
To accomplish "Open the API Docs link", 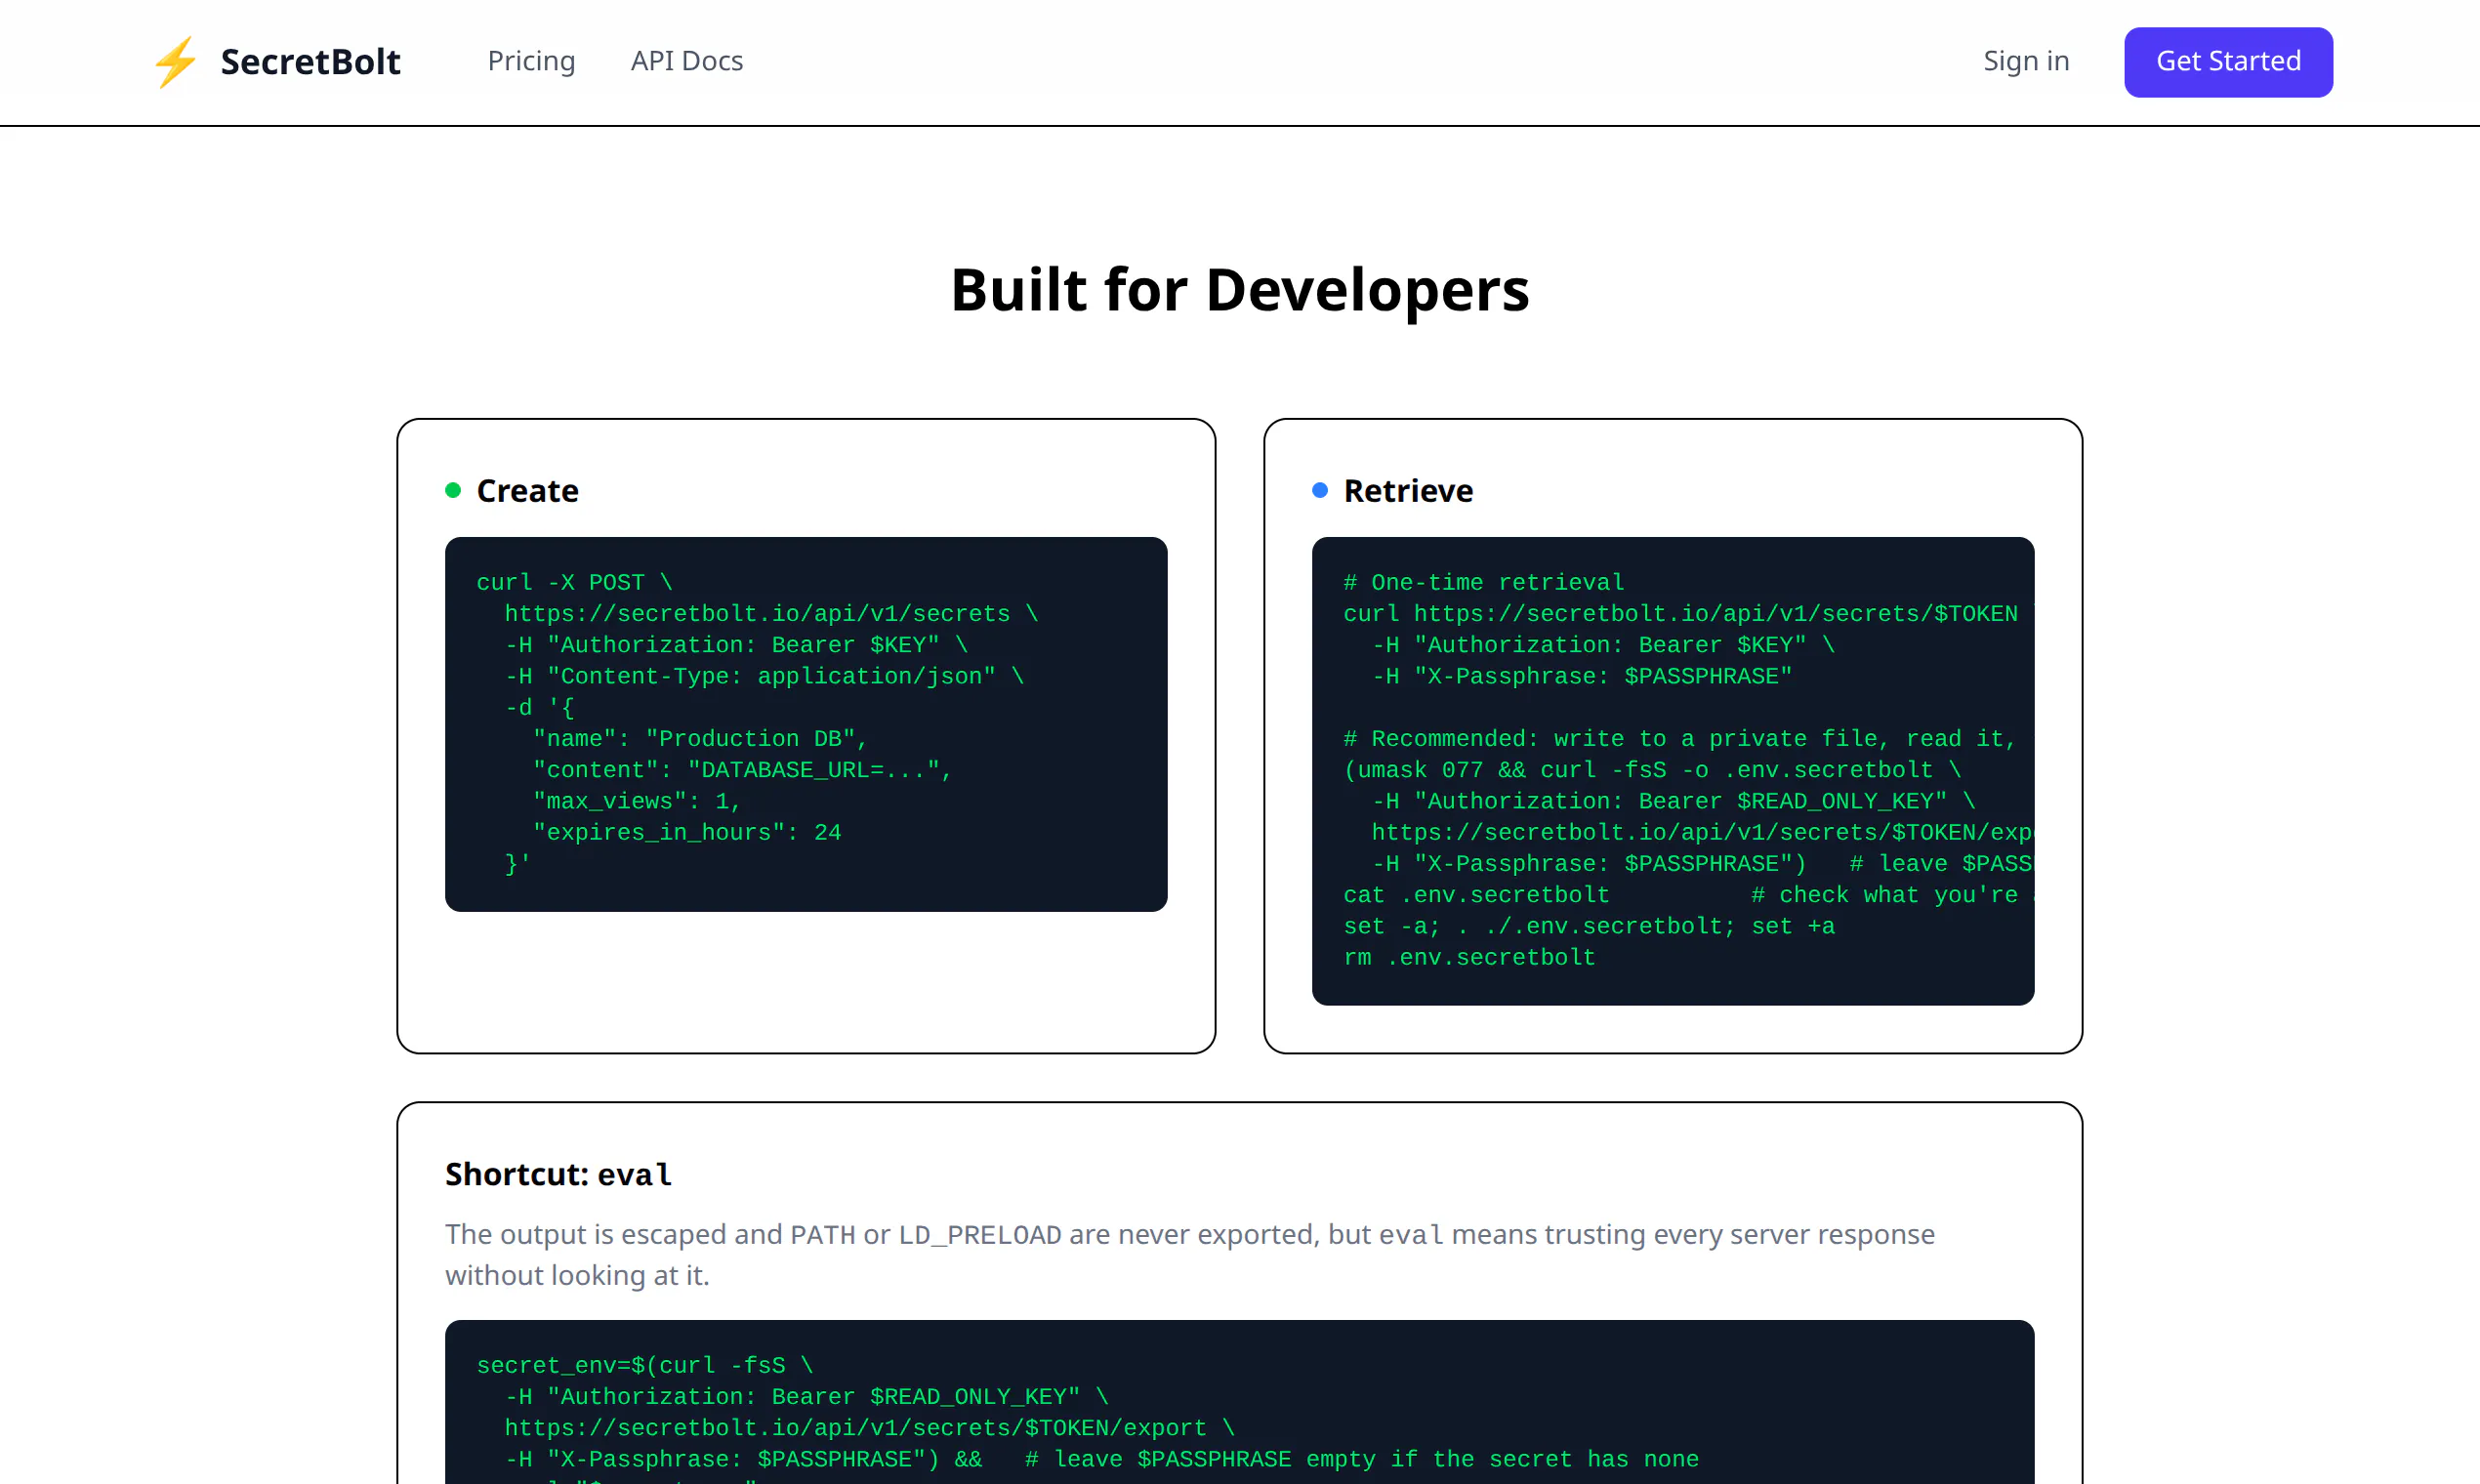I will click(x=686, y=61).
